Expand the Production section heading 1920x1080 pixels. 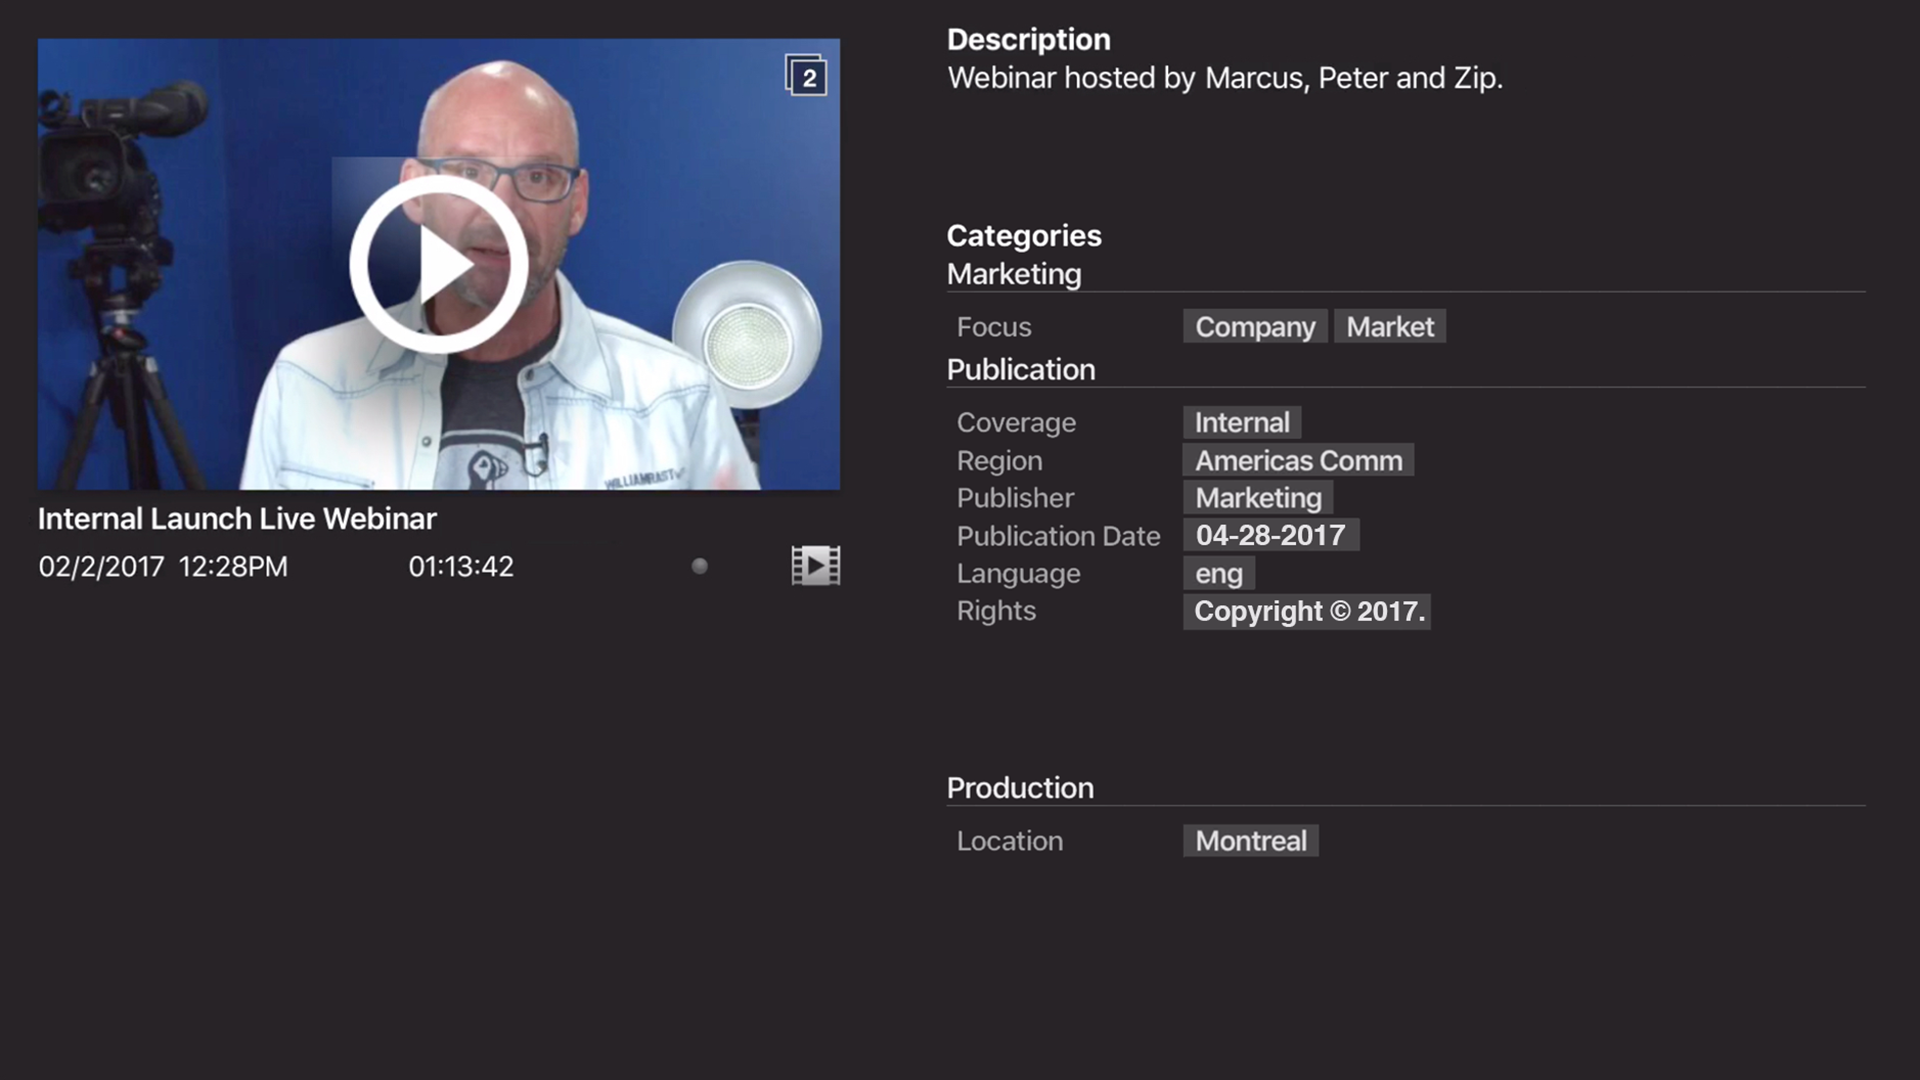(x=1020, y=788)
